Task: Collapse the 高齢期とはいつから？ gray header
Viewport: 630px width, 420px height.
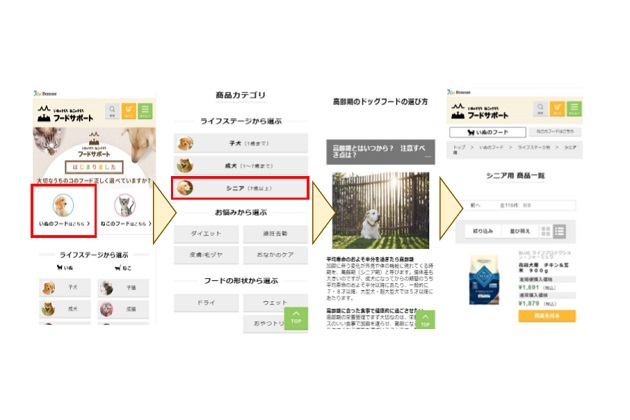Action: coord(380,152)
